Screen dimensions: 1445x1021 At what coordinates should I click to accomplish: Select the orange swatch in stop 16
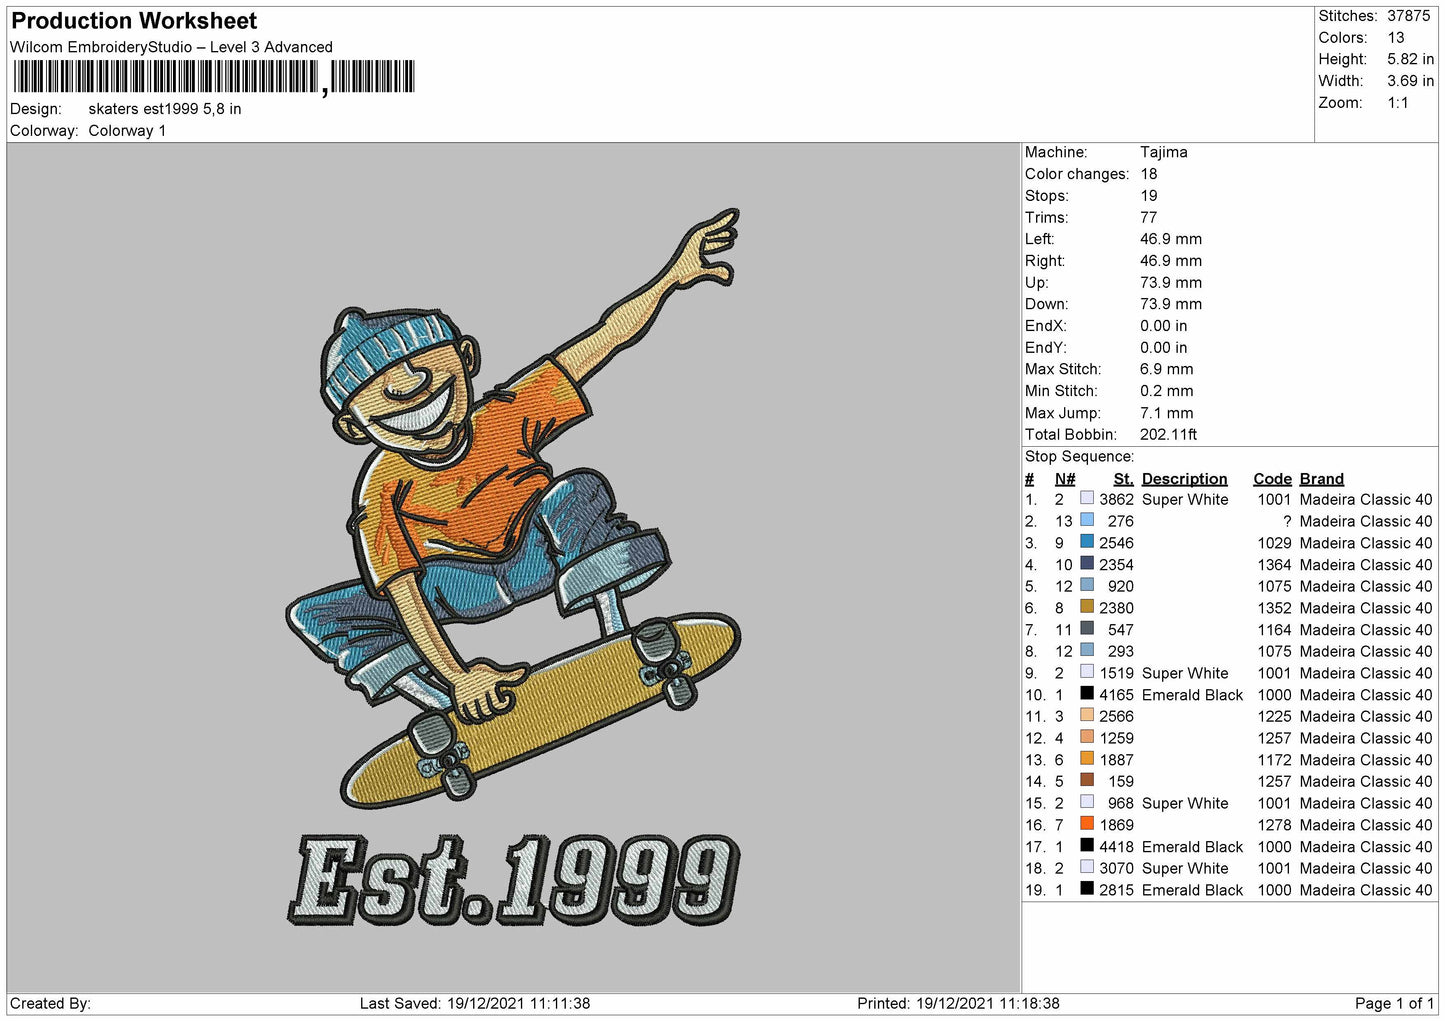[x=1087, y=823]
